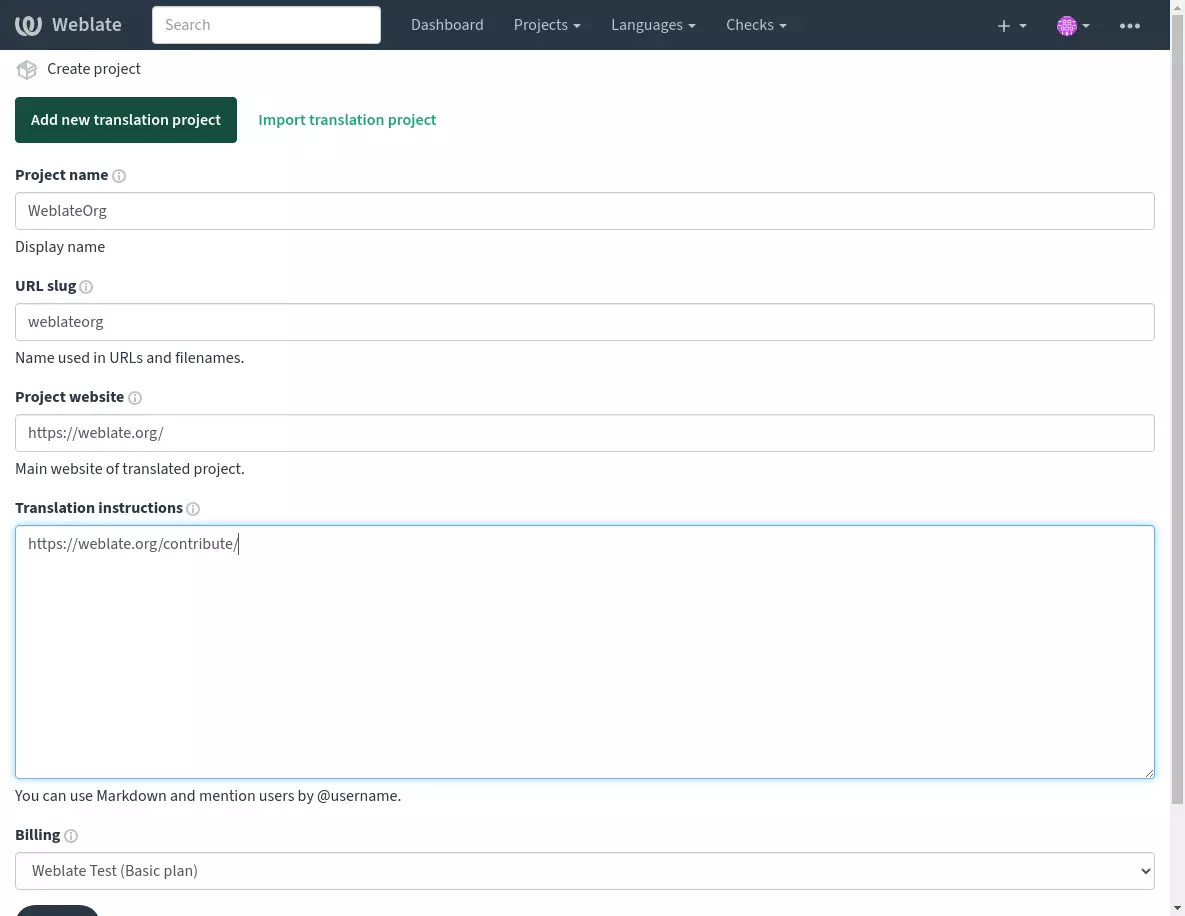Expand the Projects dropdown menu
This screenshot has height=916, width=1185.
547,25
